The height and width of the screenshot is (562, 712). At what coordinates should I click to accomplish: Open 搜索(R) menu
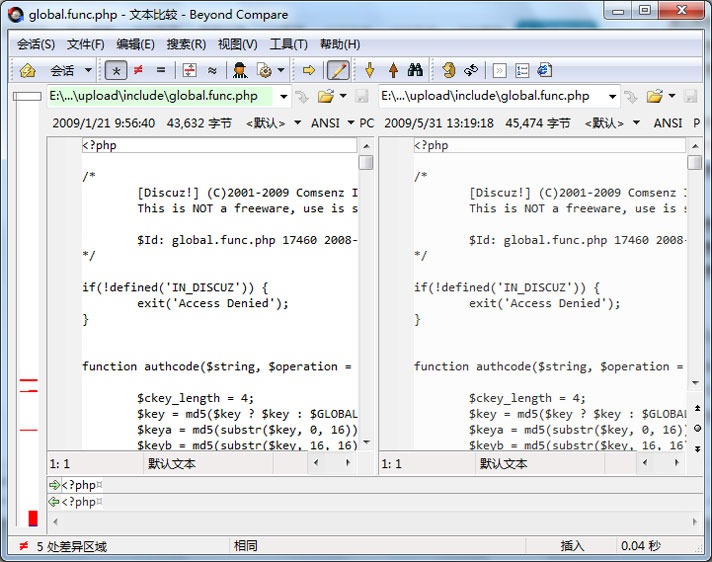(x=186, y=44)
